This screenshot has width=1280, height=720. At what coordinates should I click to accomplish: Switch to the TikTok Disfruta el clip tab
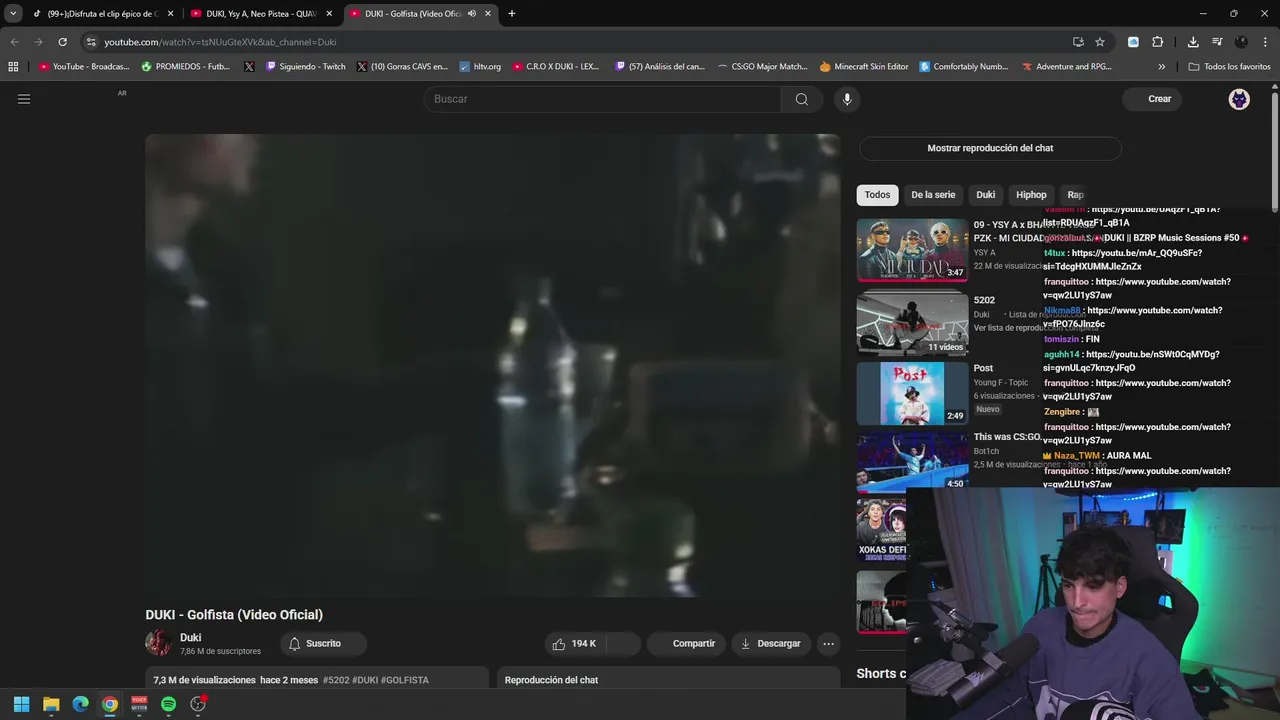tap(103, 14)
